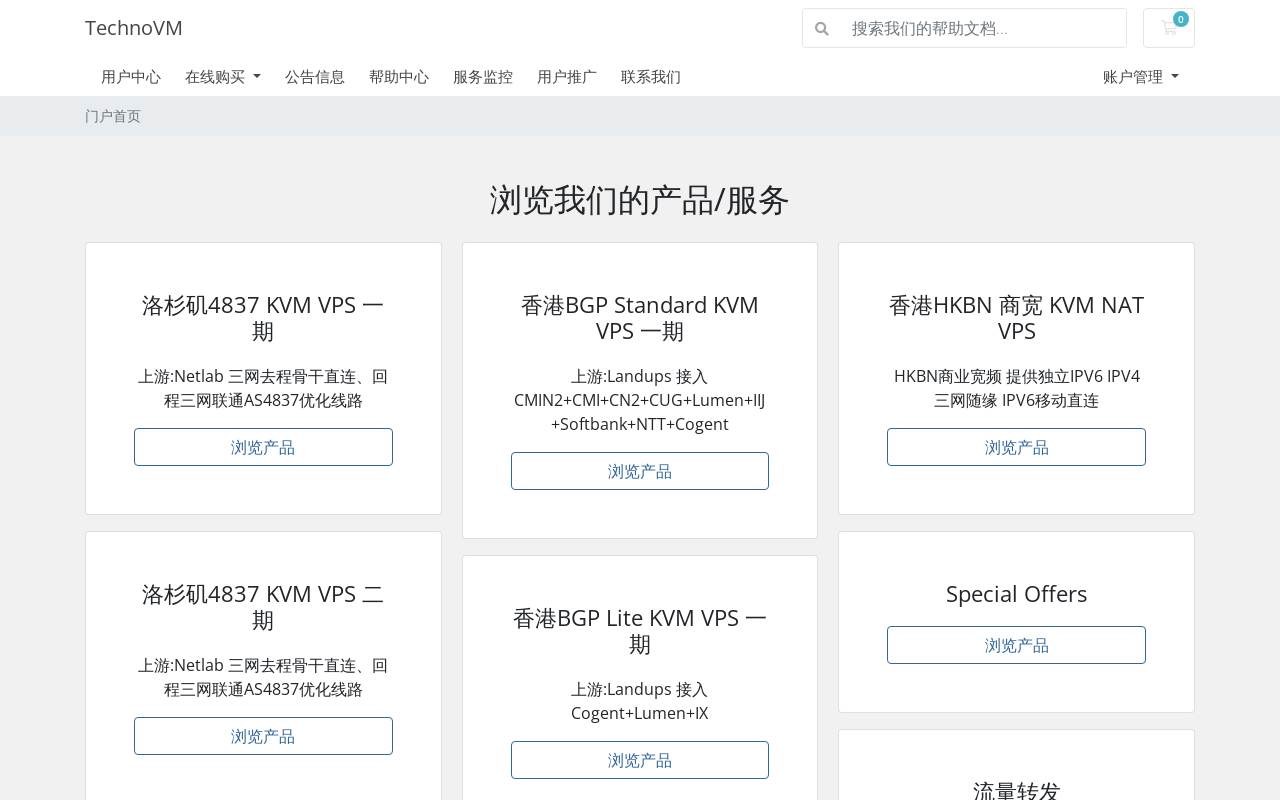Browse products for 香港BGP Lite KVM VPS
This screenshot has width=1280, height=800.
click(x=640, y=760)
